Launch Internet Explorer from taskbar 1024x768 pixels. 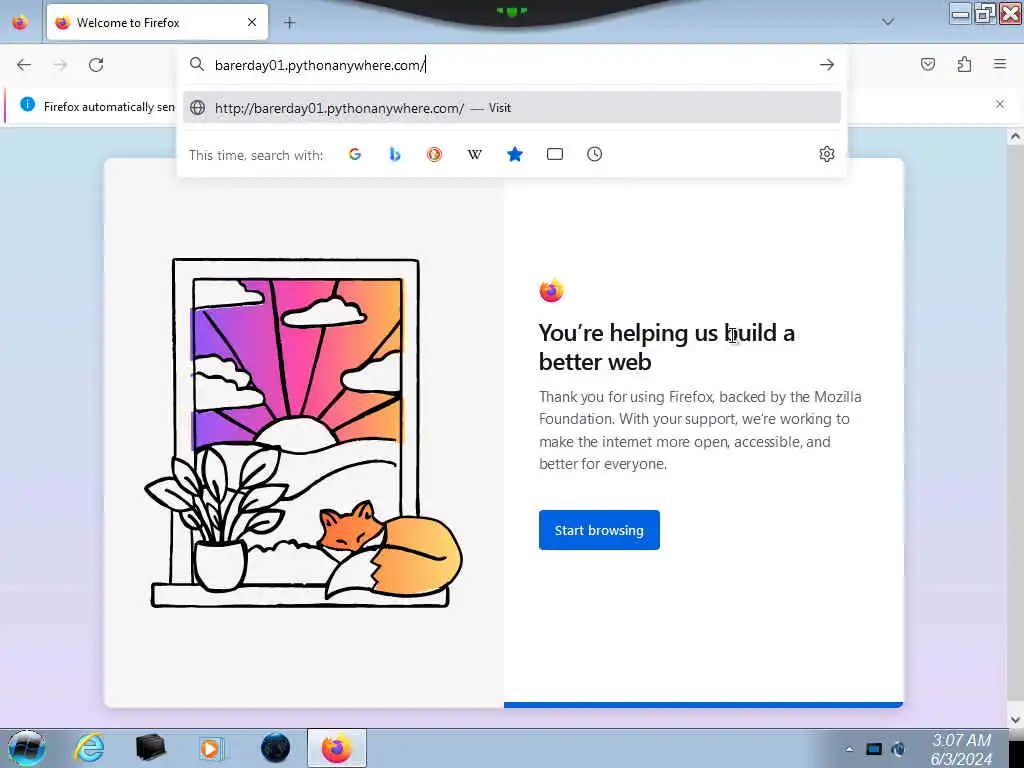click(x=89, y=748)
